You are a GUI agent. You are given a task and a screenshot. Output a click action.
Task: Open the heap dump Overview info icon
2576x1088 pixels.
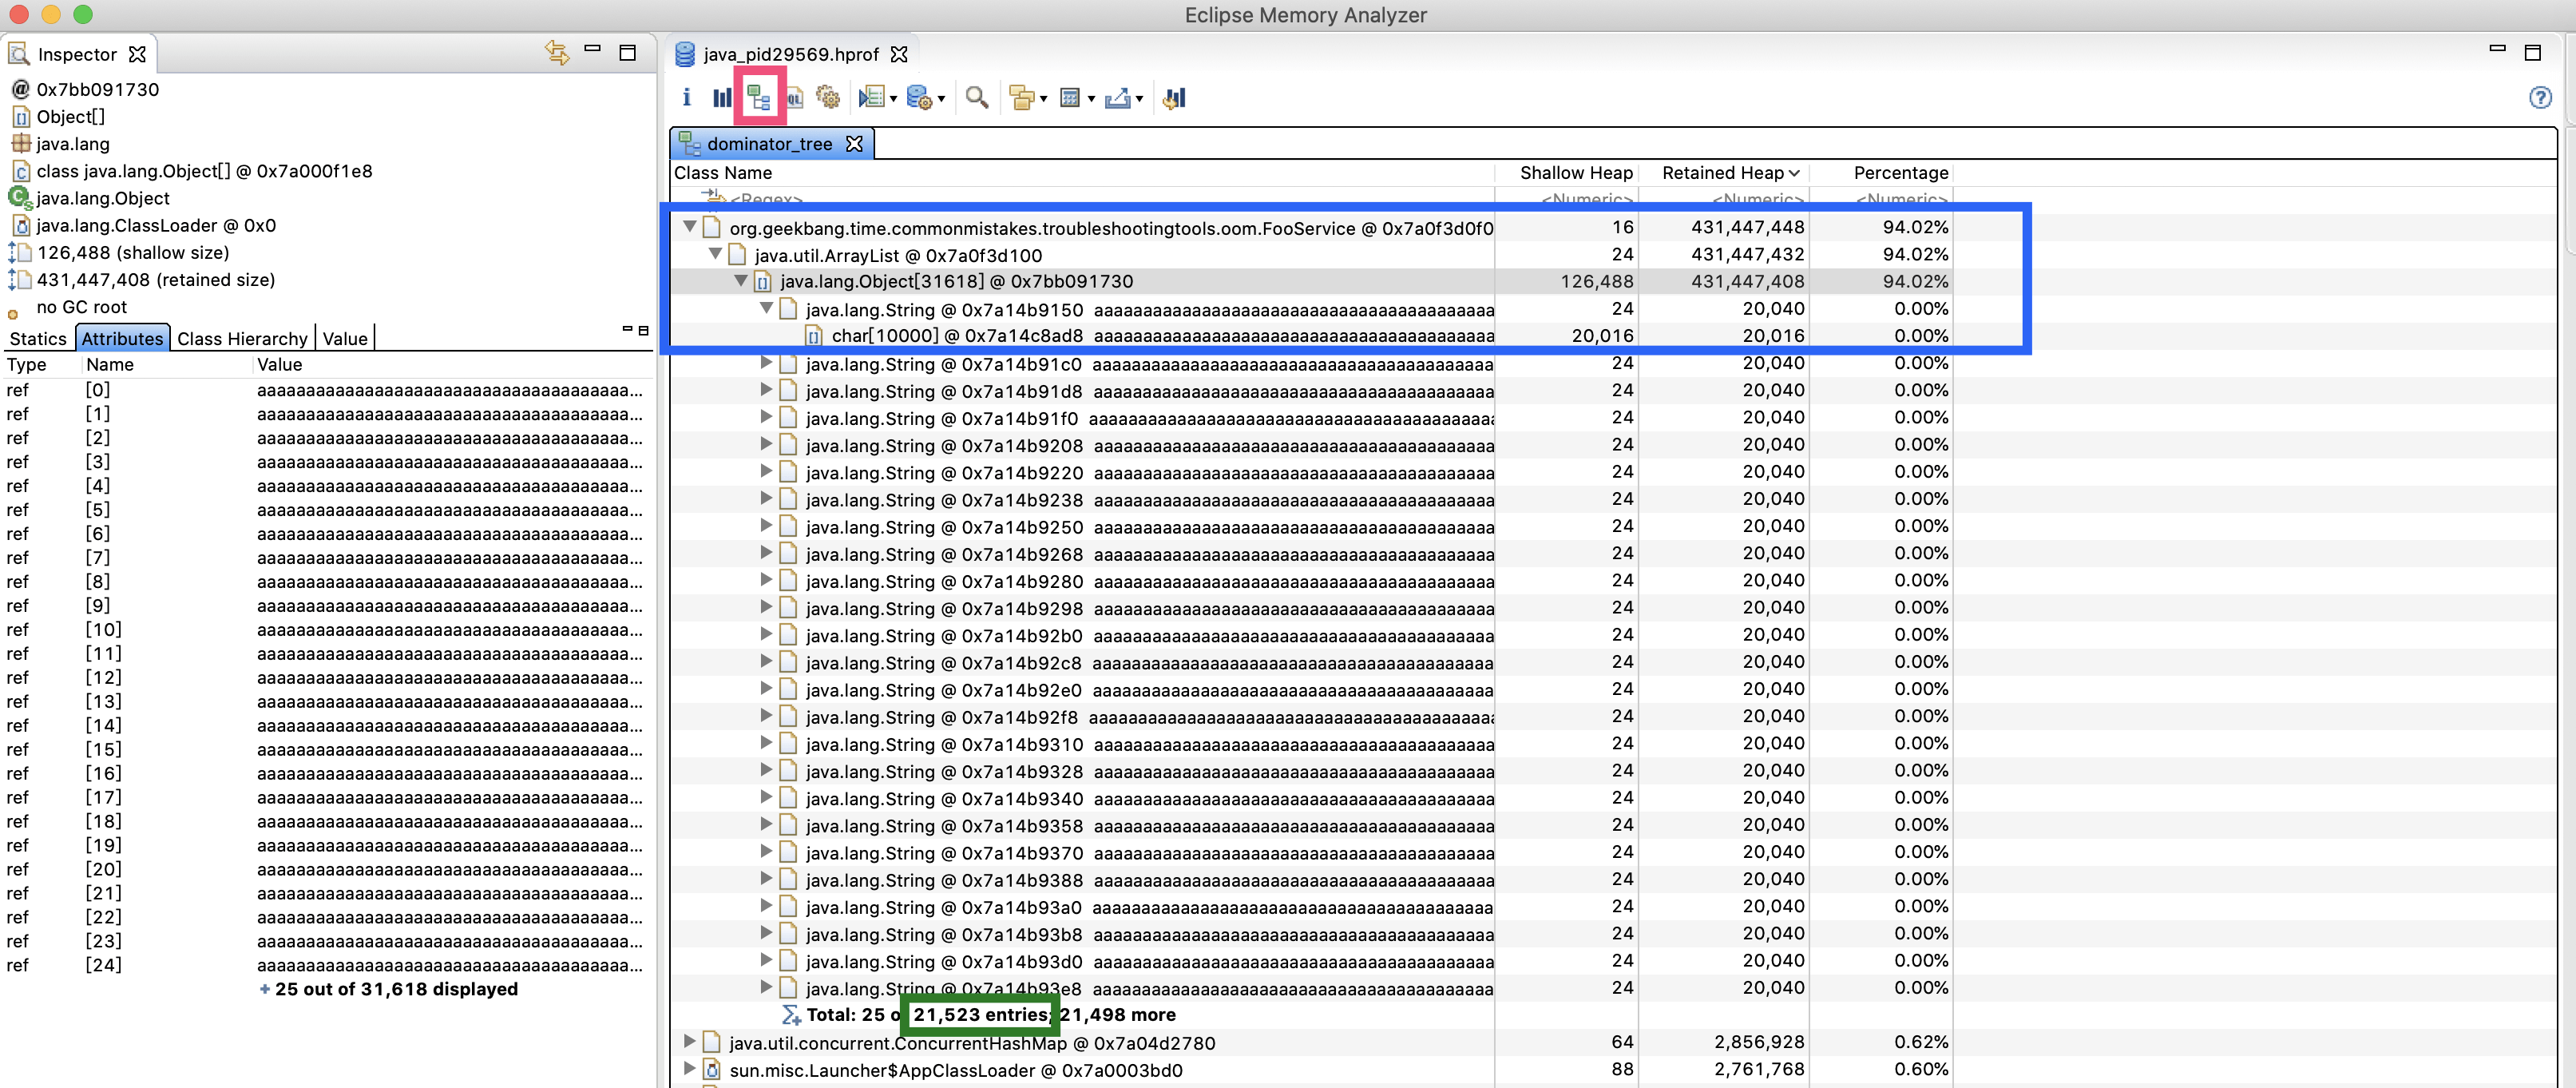pos(686,97)
